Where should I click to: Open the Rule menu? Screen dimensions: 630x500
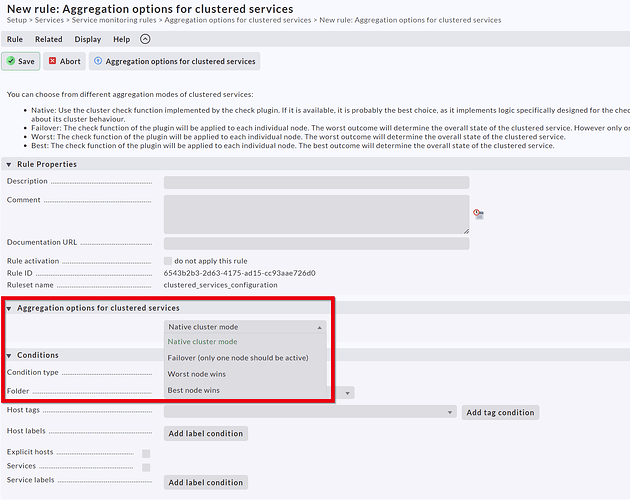[15, 39]
